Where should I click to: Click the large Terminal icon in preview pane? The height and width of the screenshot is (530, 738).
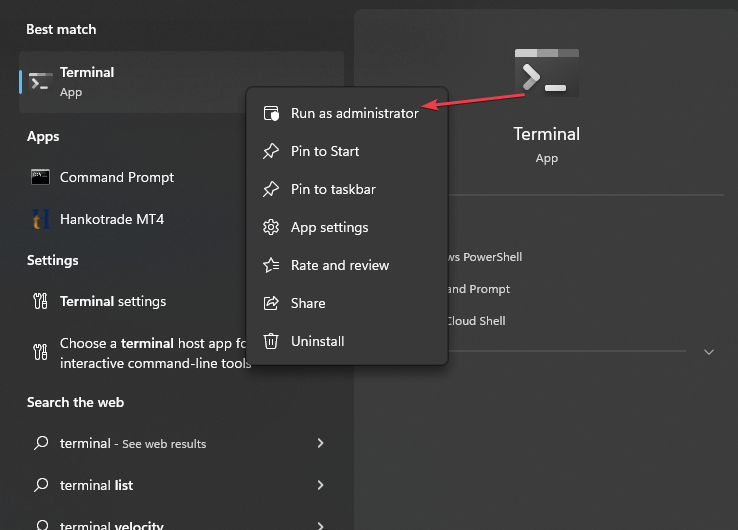[547, 73]
